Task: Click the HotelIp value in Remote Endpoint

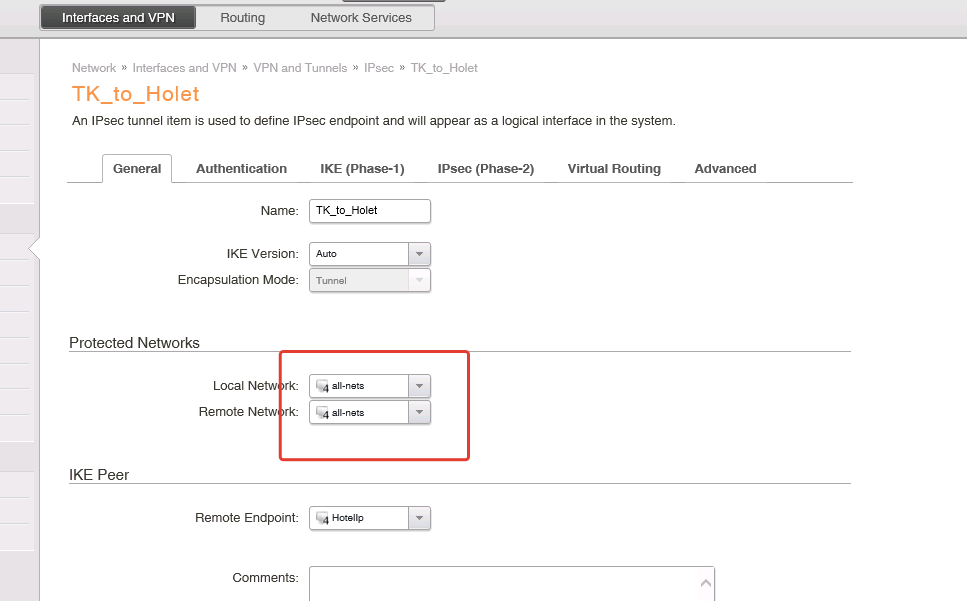Action: pos(348,518)
